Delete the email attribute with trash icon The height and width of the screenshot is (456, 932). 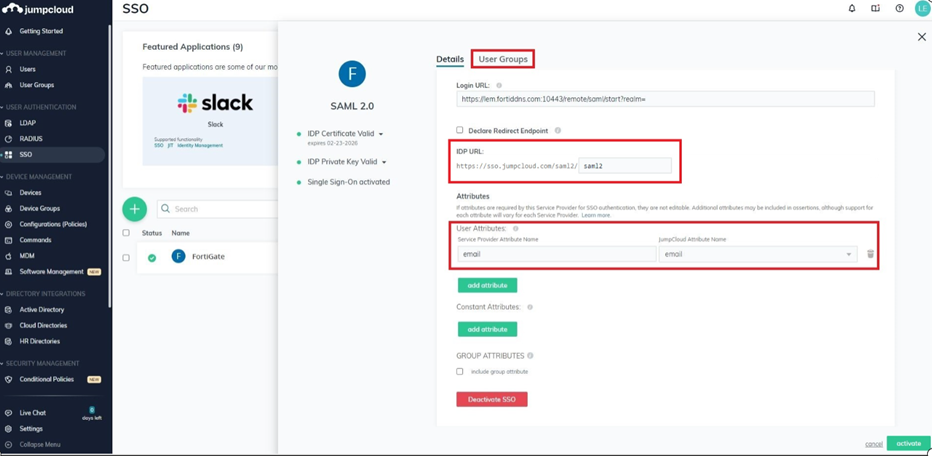(x=870, y=254)
